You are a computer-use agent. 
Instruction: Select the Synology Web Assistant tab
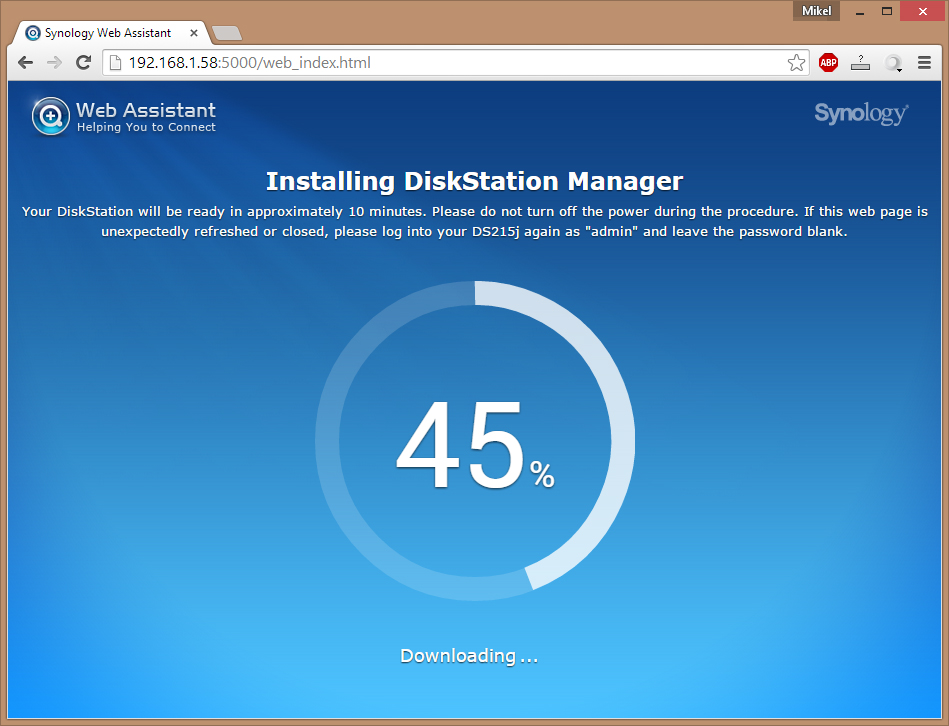(109, 33)
